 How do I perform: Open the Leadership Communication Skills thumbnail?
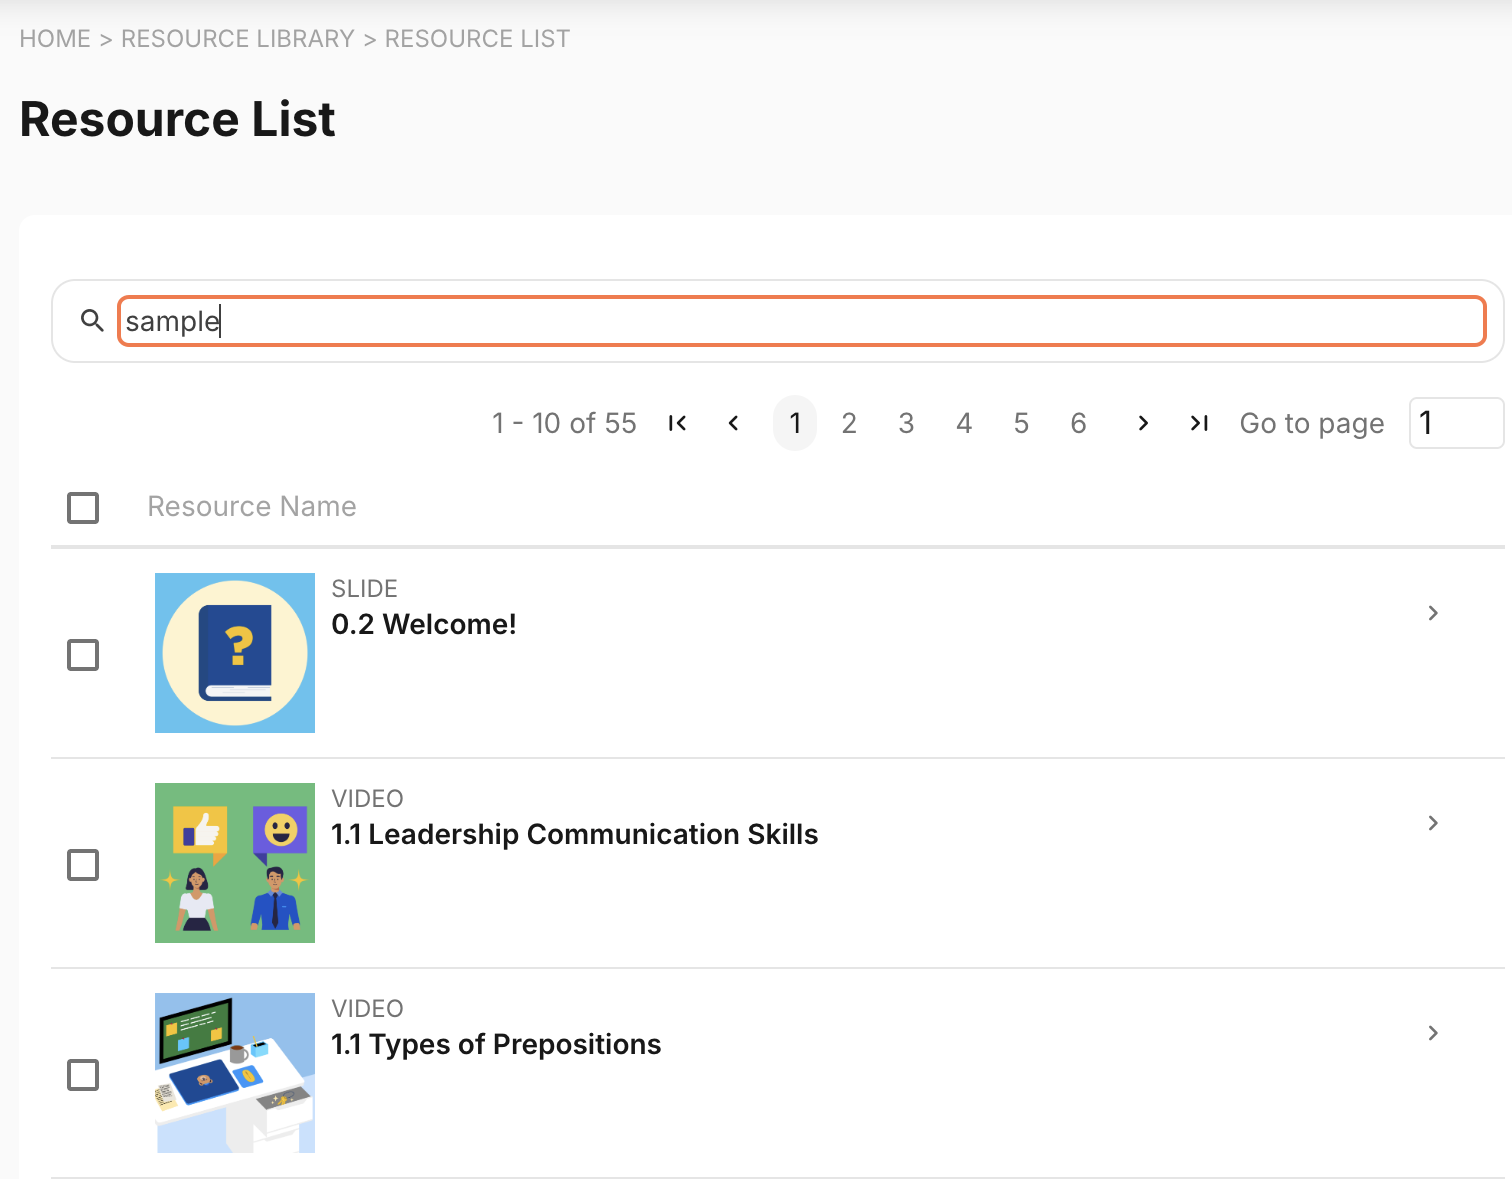click(x=235, y=863)
